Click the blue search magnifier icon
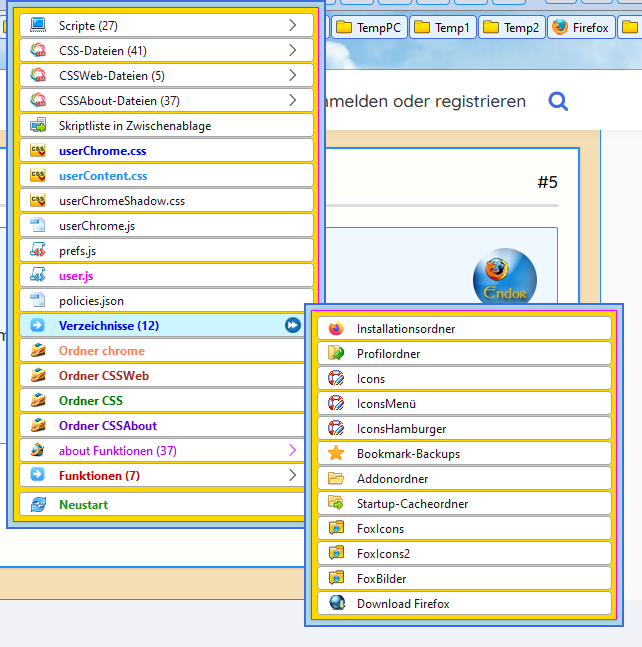The width and height of the screenshot is (642, 647). (x=558, y=102)
